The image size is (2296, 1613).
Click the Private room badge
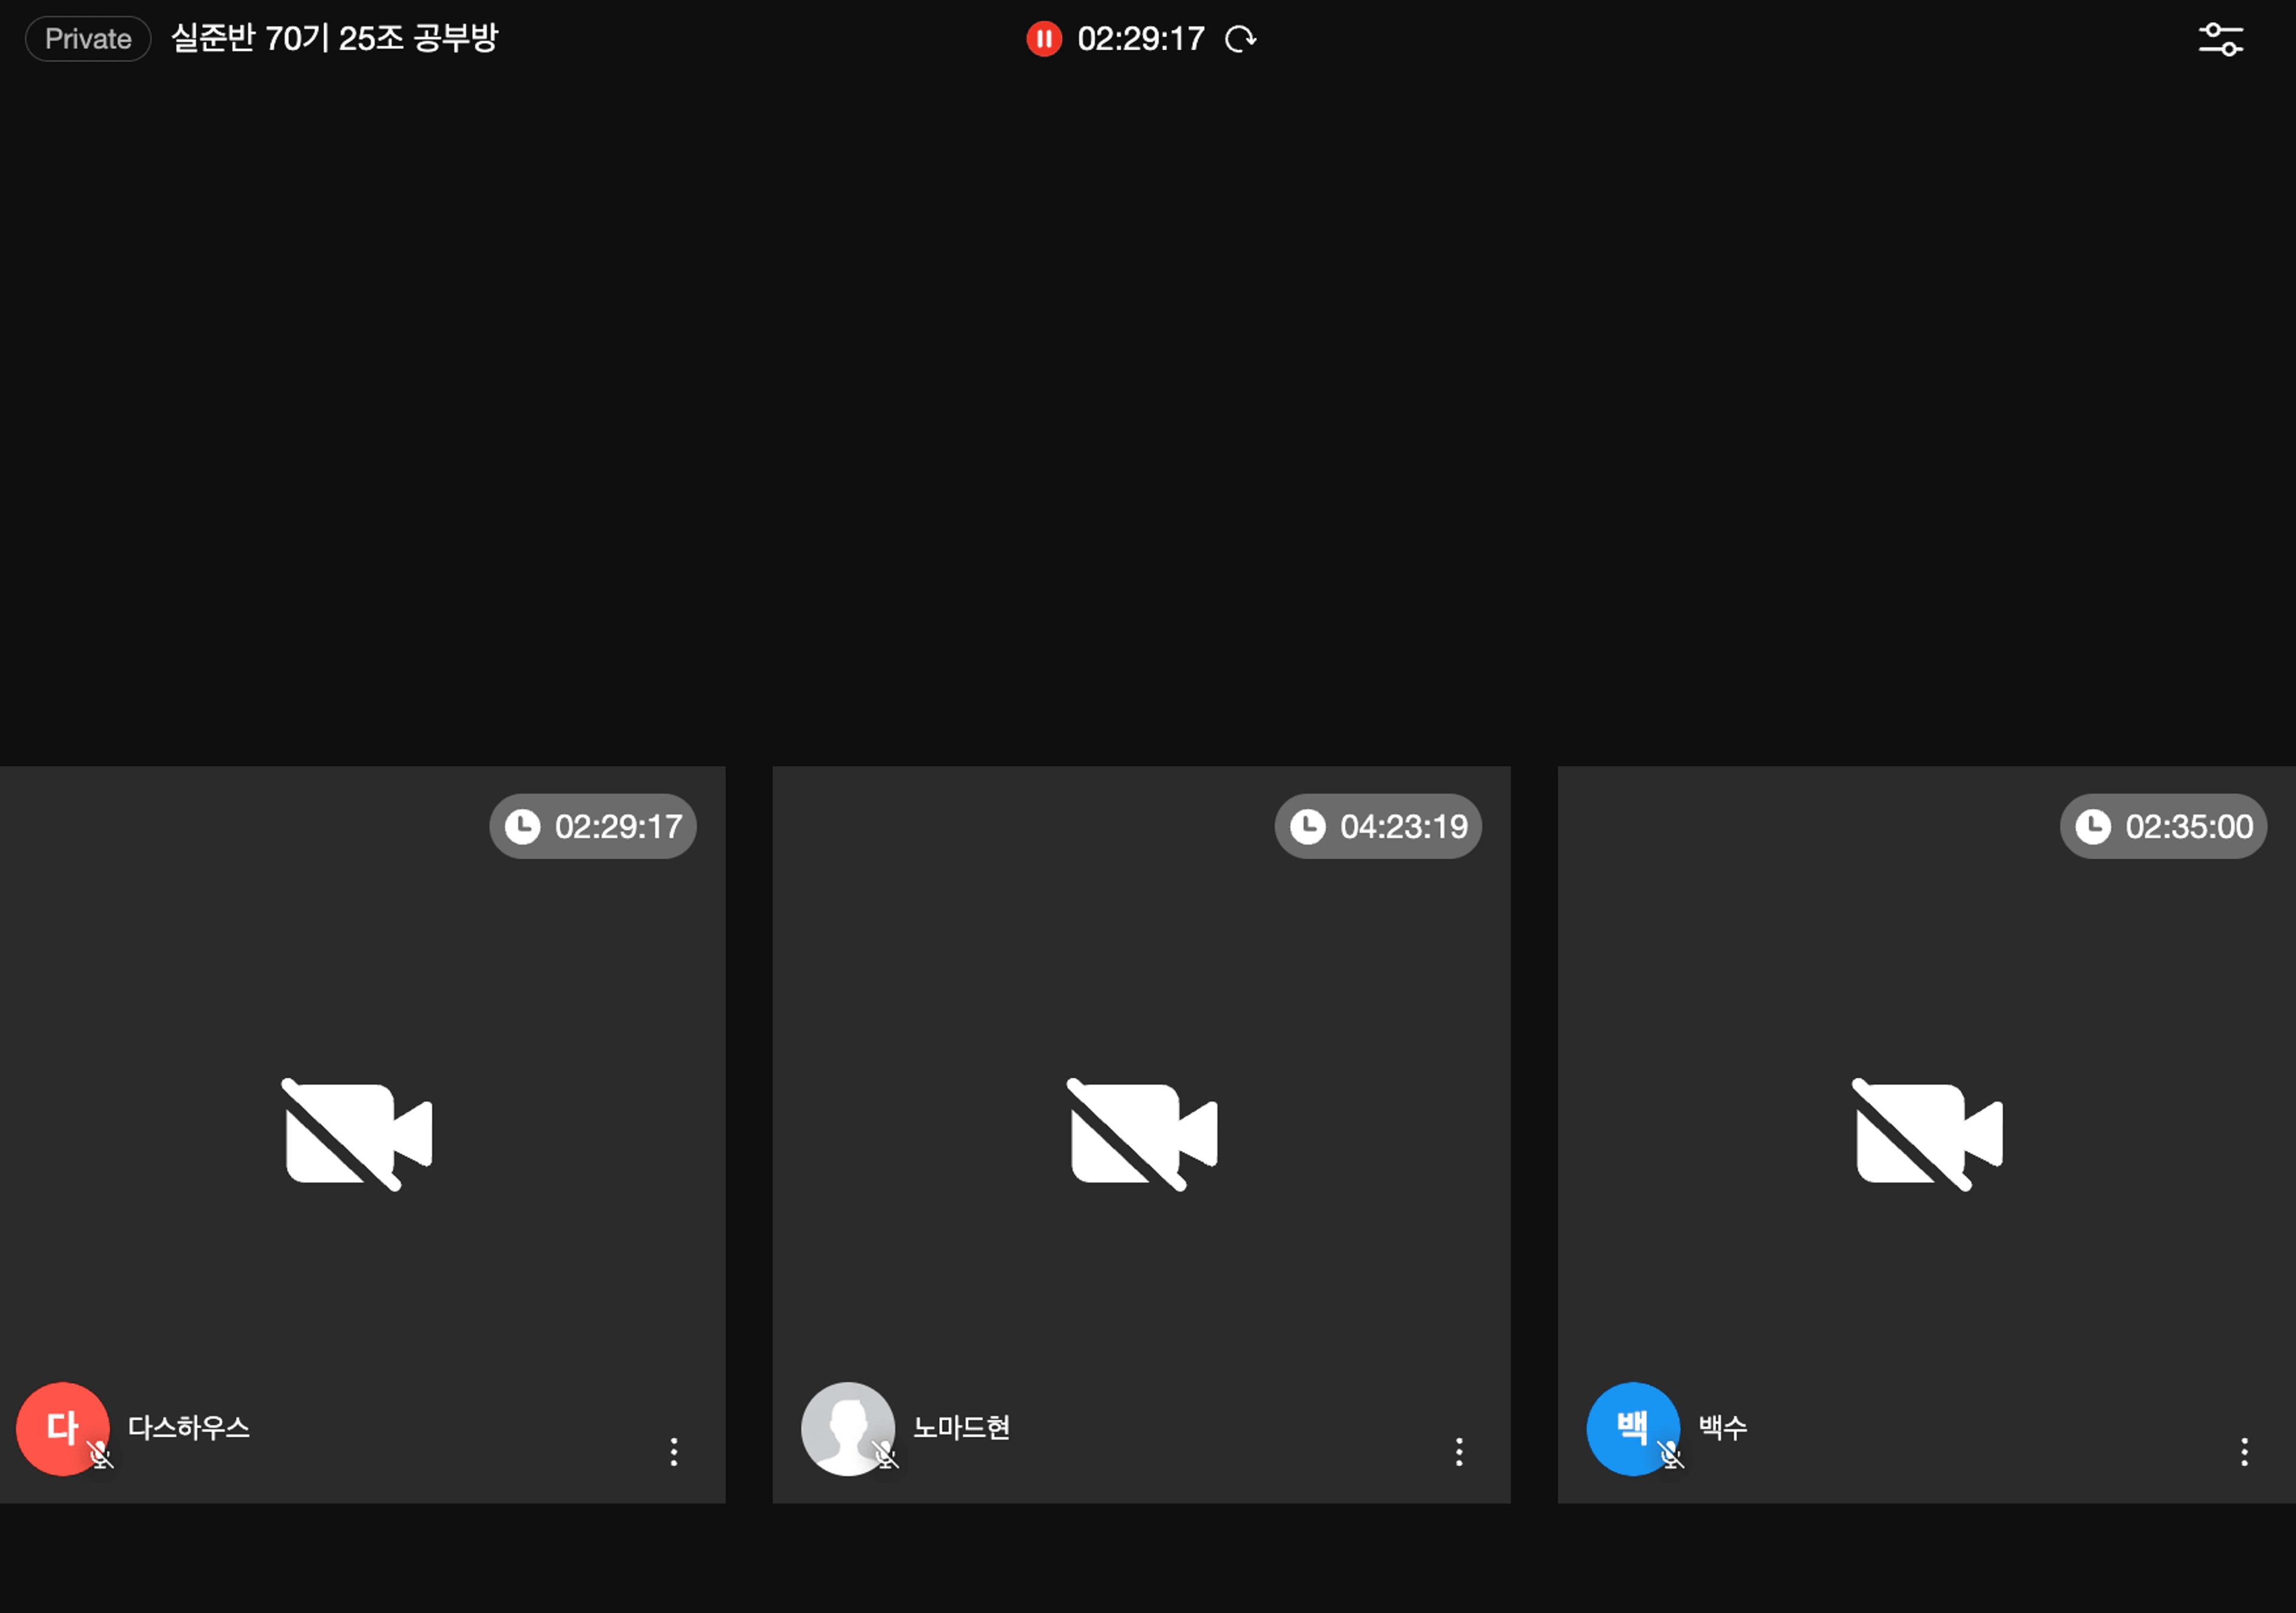88,39
